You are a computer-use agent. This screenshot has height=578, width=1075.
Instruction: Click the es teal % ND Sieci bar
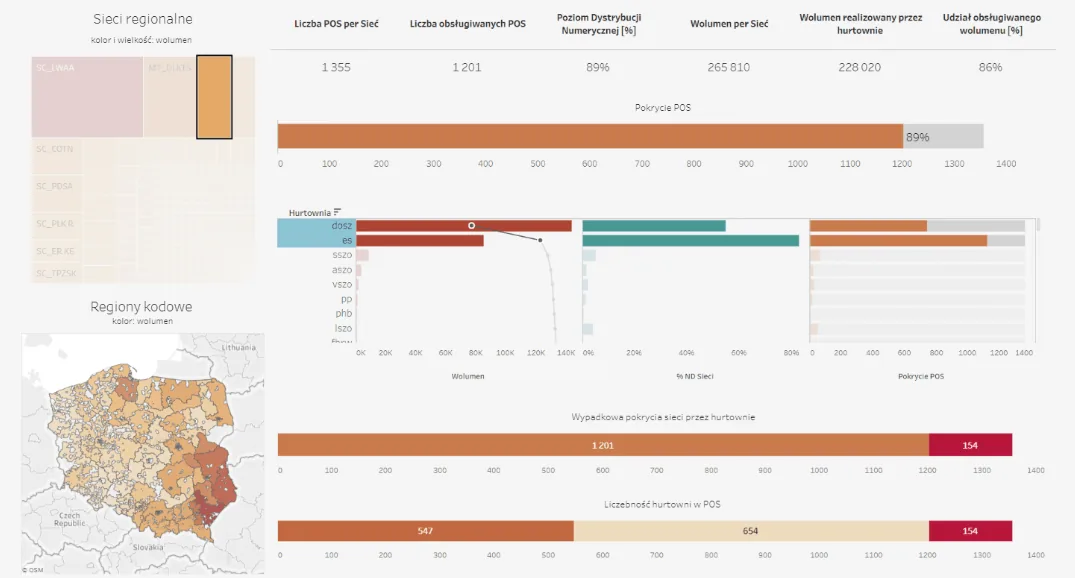click(691, 241)
